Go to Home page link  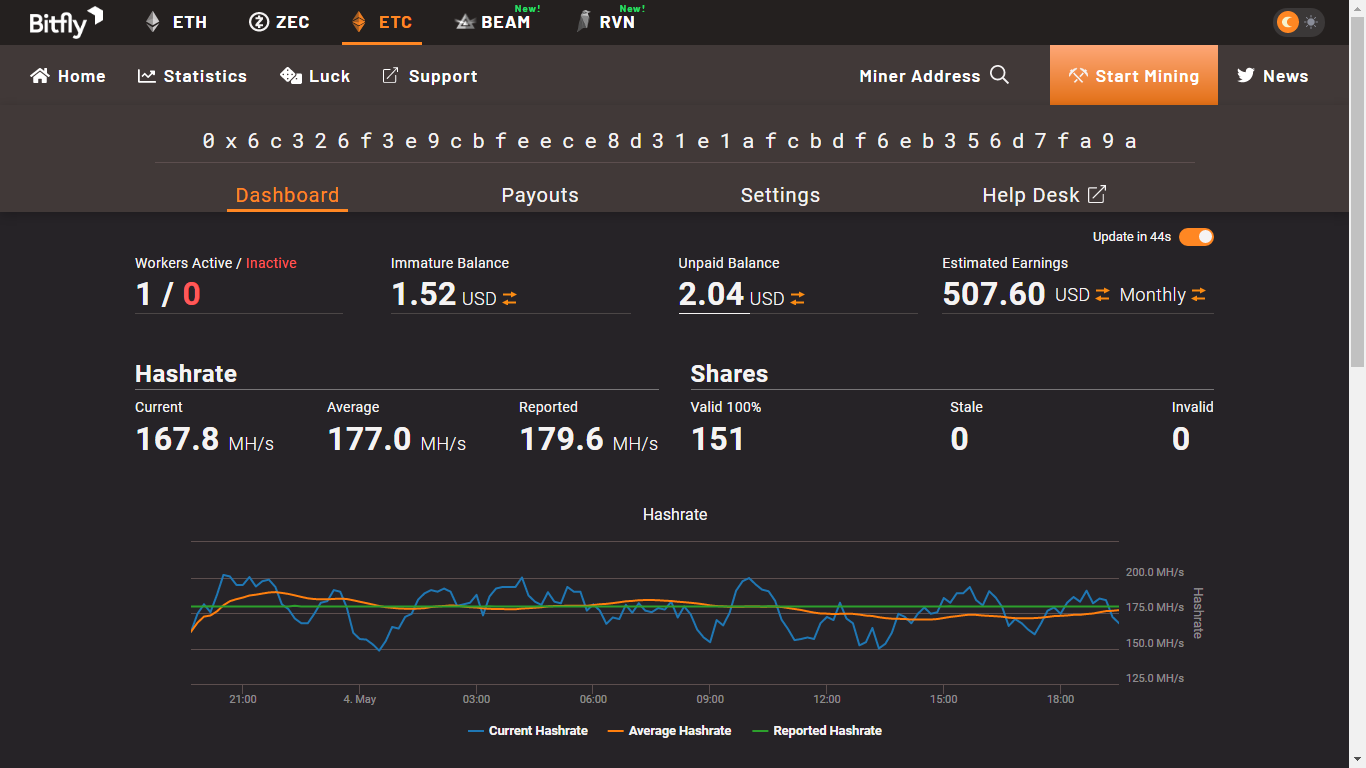pyautogui.click(x=68, y=76)
